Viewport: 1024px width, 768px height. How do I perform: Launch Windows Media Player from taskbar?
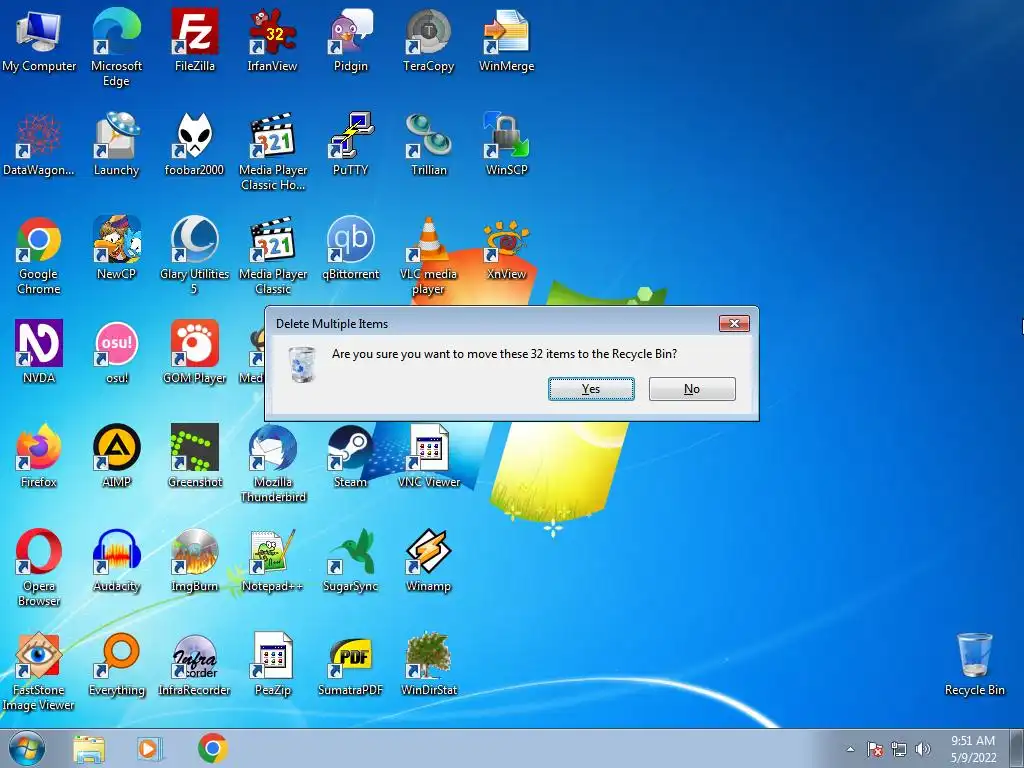(150, 749)
